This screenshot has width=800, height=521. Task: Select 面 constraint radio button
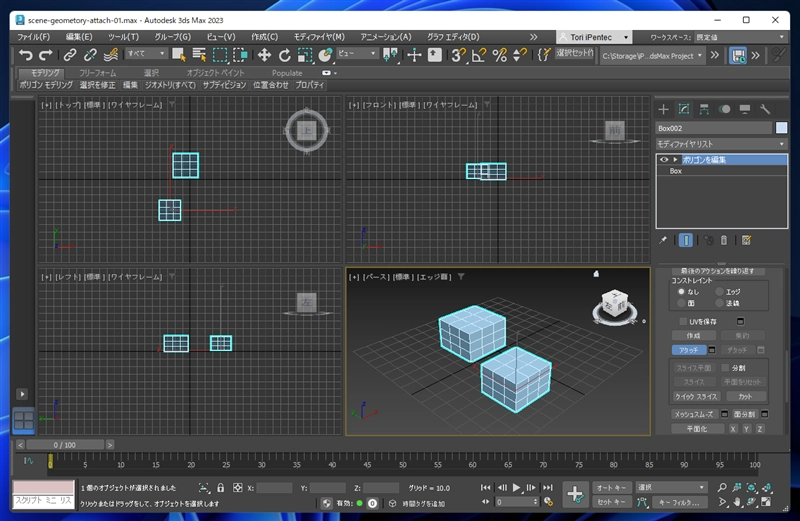pos(681,303)
